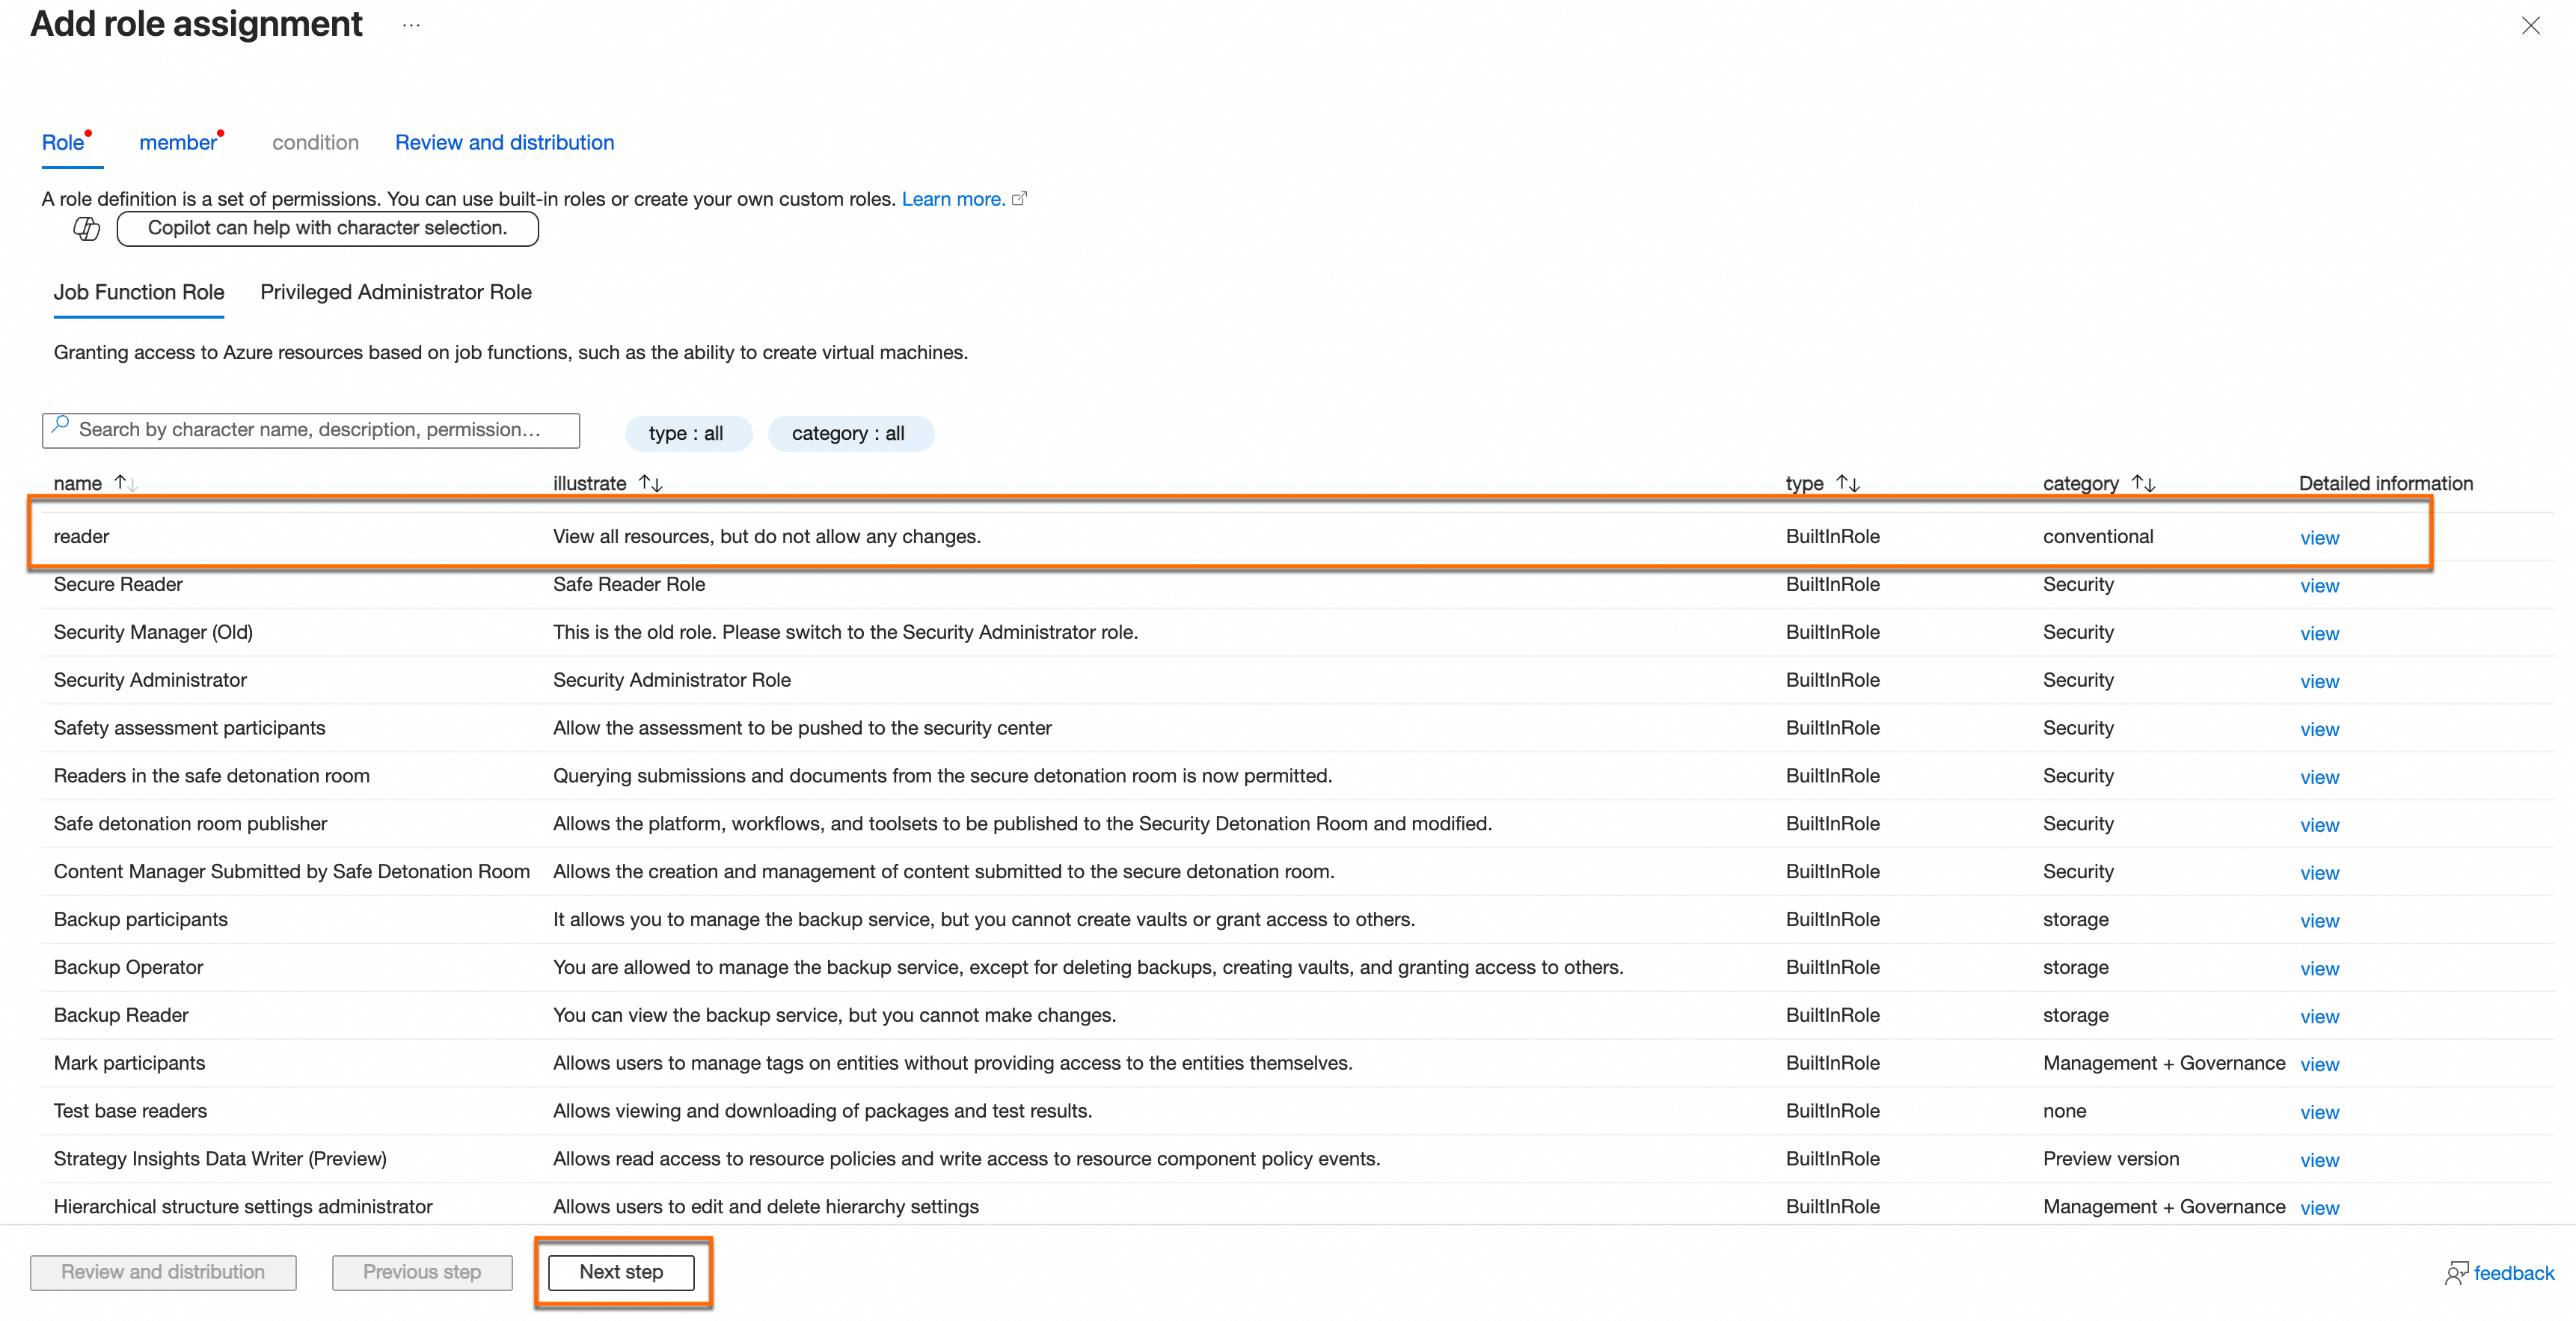This screenshot has width=2576, height=1321.
Task: View details for Backup Operator role
Action: [2319, 968]
